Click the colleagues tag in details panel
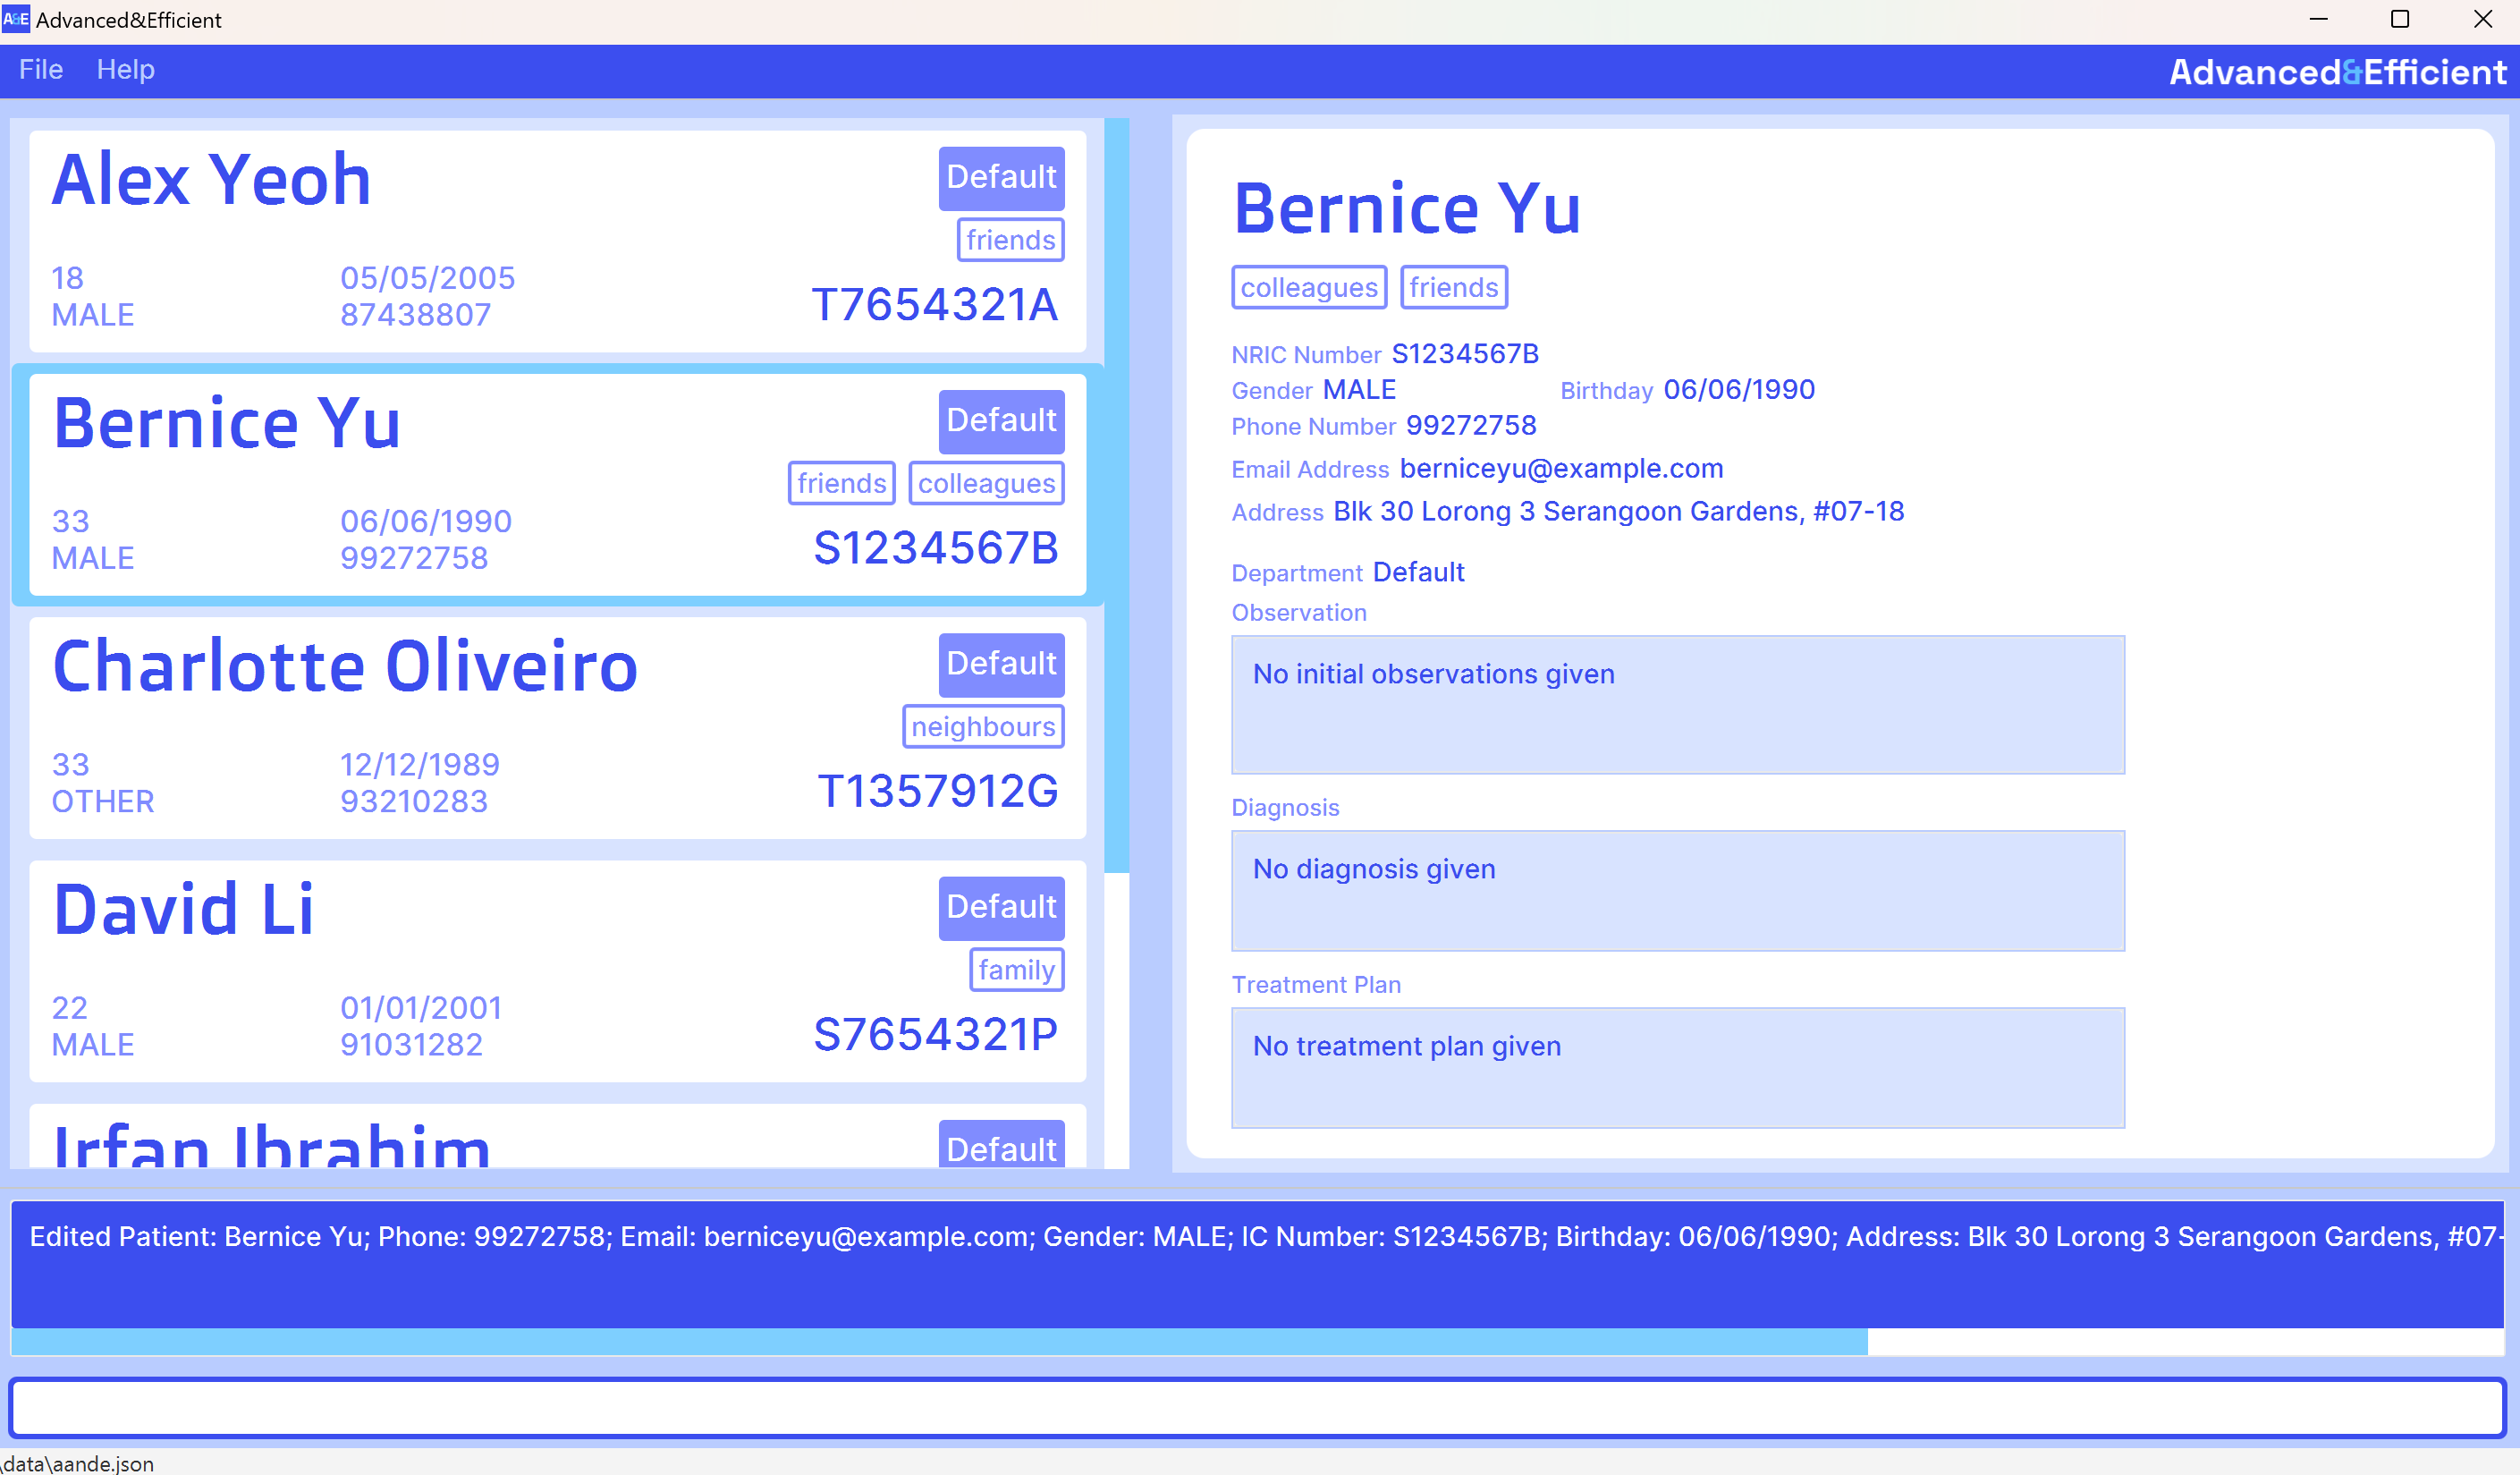Viewport: 2520px width, 1475px height. click(x=1308, y=288)
